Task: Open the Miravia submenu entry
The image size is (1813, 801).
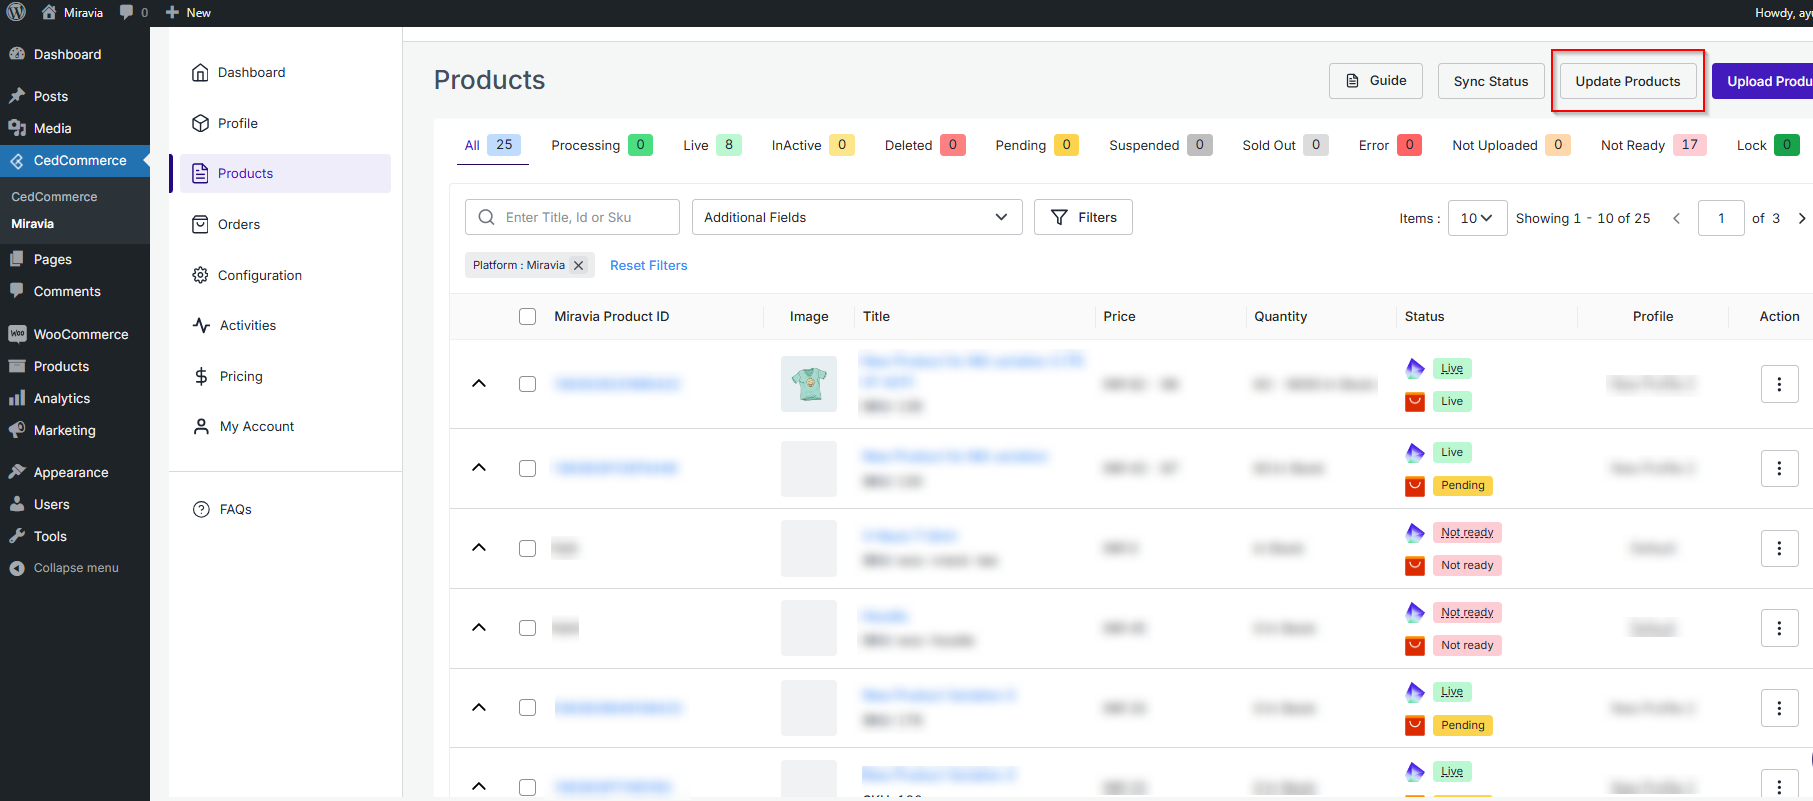Action: point(32,224)
